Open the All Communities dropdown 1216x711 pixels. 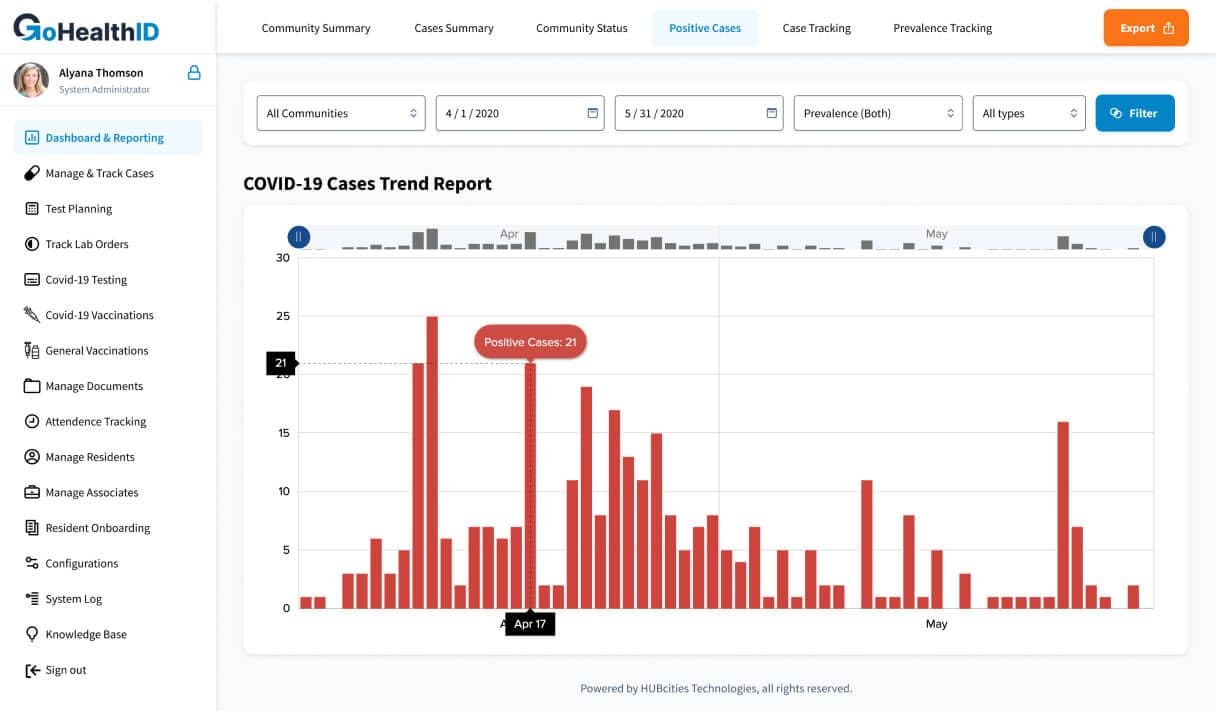tap(341, 113)
